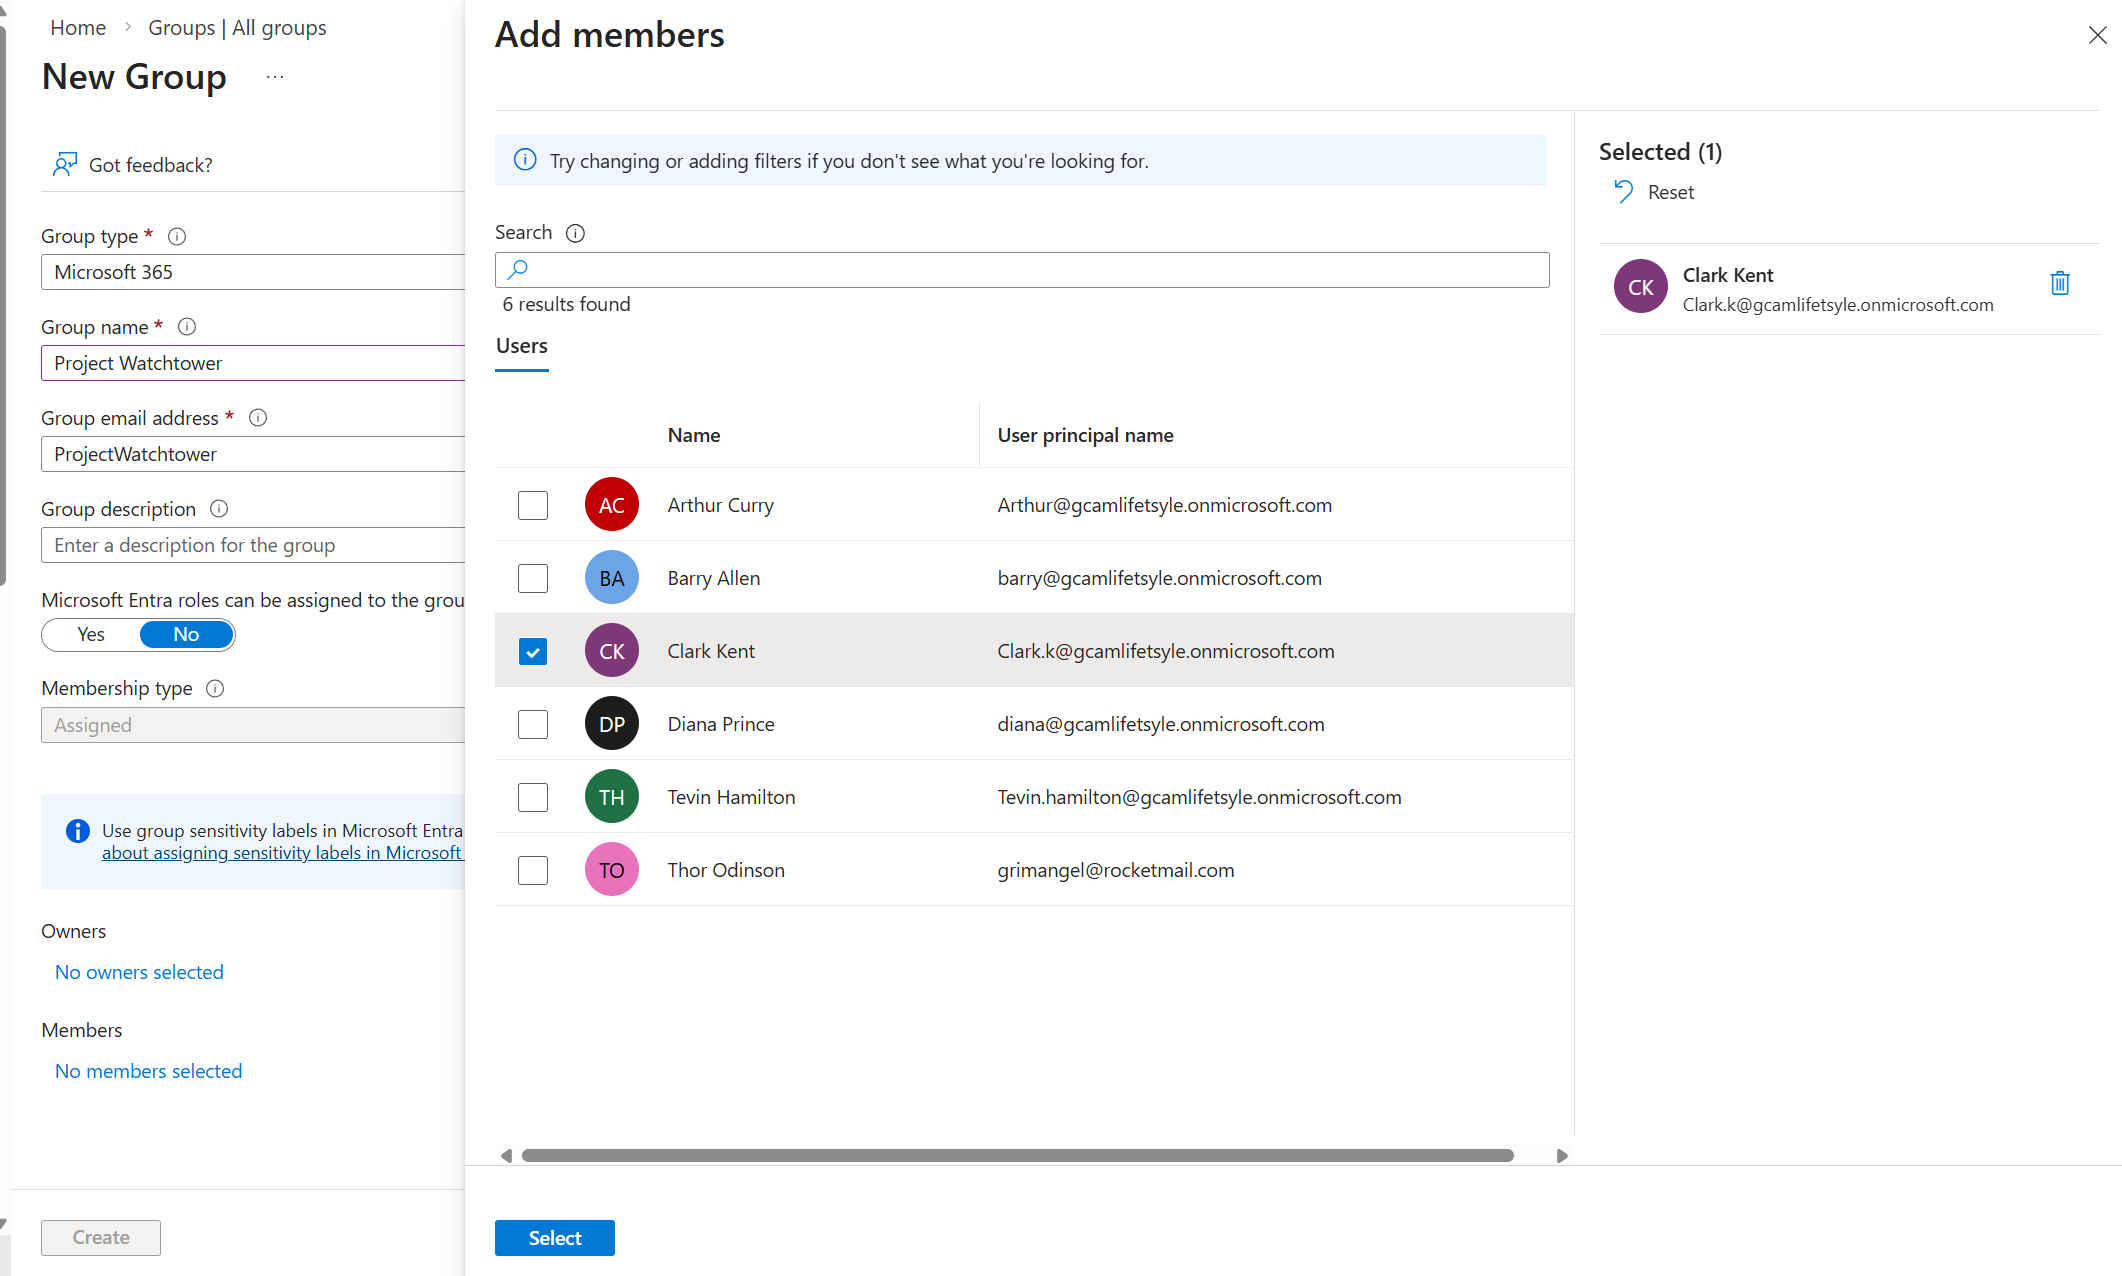The image size is (2122, 1276).
Task: Click the horizontal scrollbar right arrow
Action: pyautogui.click(x=1561, y=1156)
